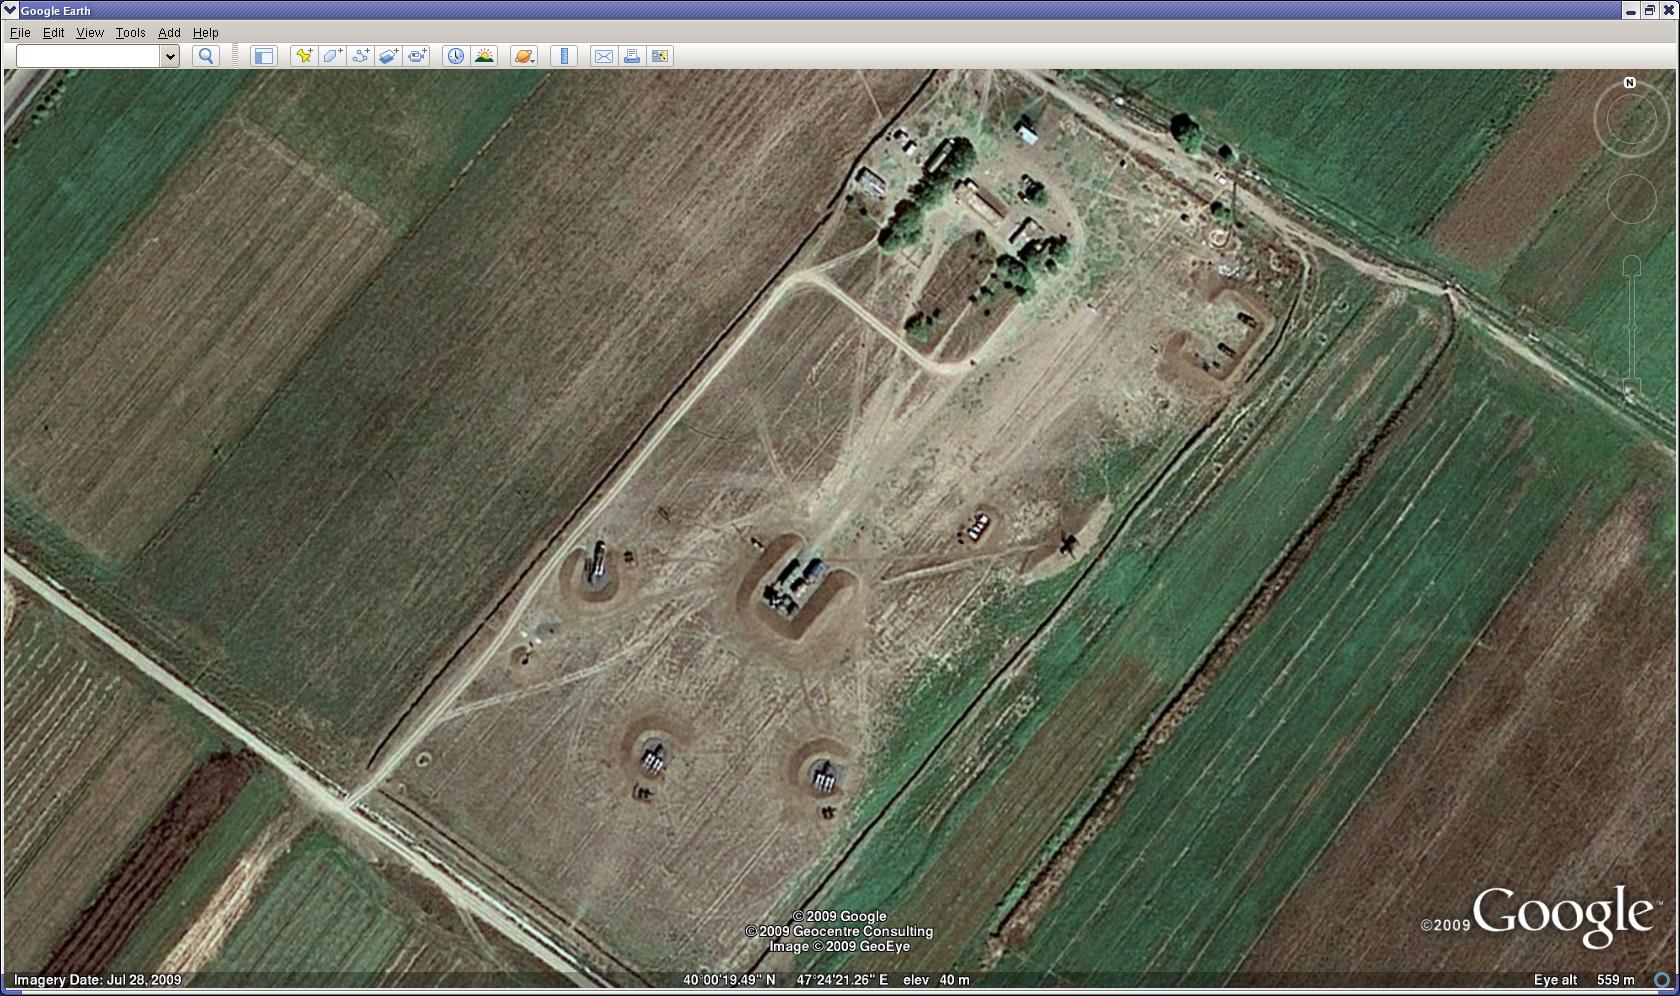Open the ruler measurement tool
The image size is (1680, 996).
click(564, 56)
